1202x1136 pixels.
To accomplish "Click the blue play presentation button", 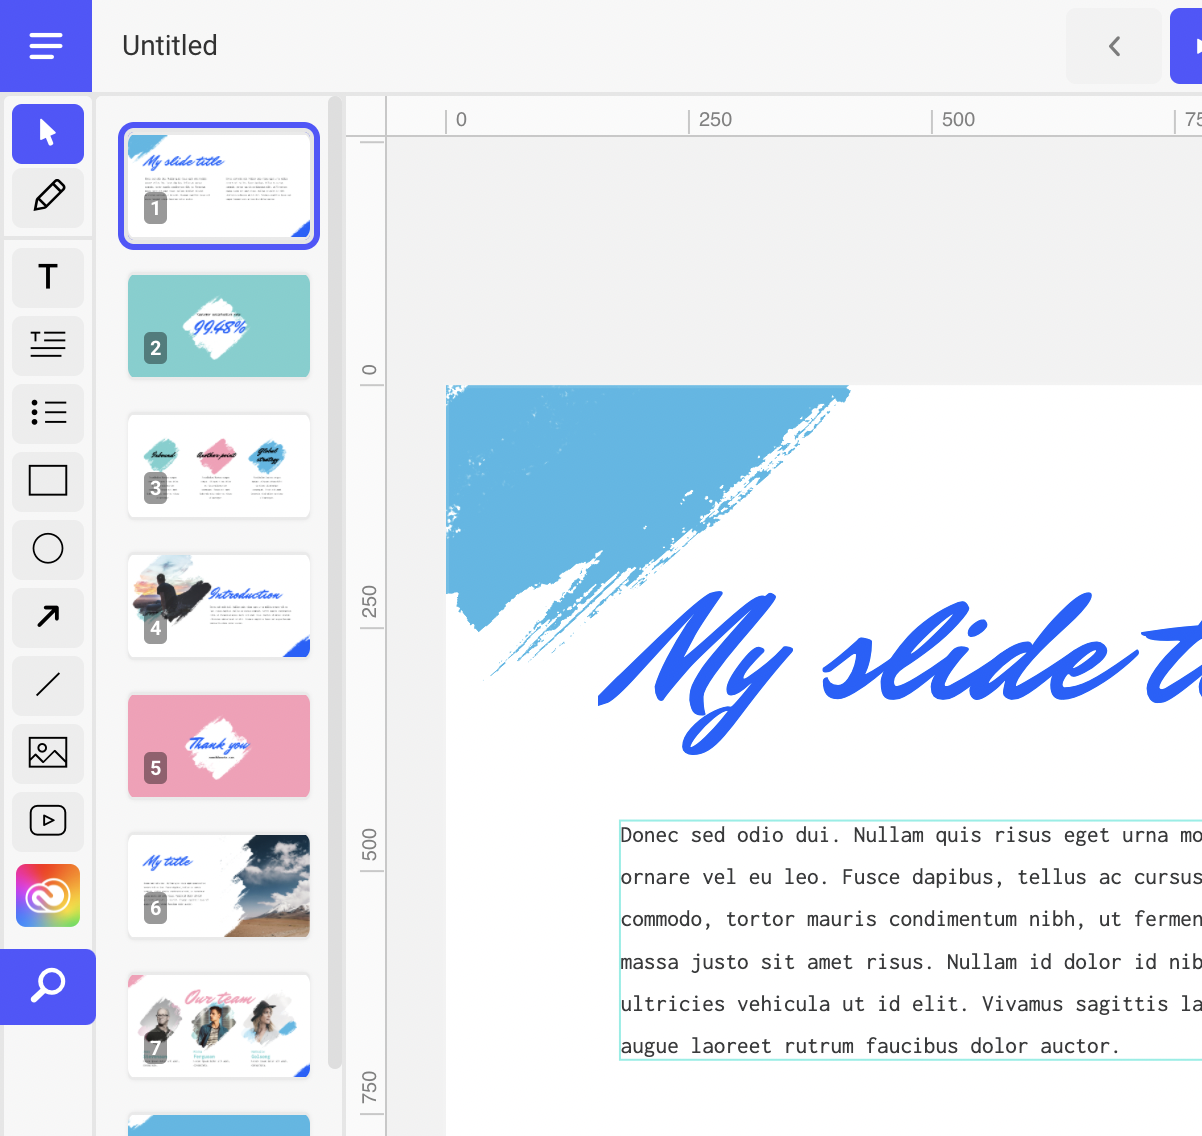I will (x=1187, y=46).
